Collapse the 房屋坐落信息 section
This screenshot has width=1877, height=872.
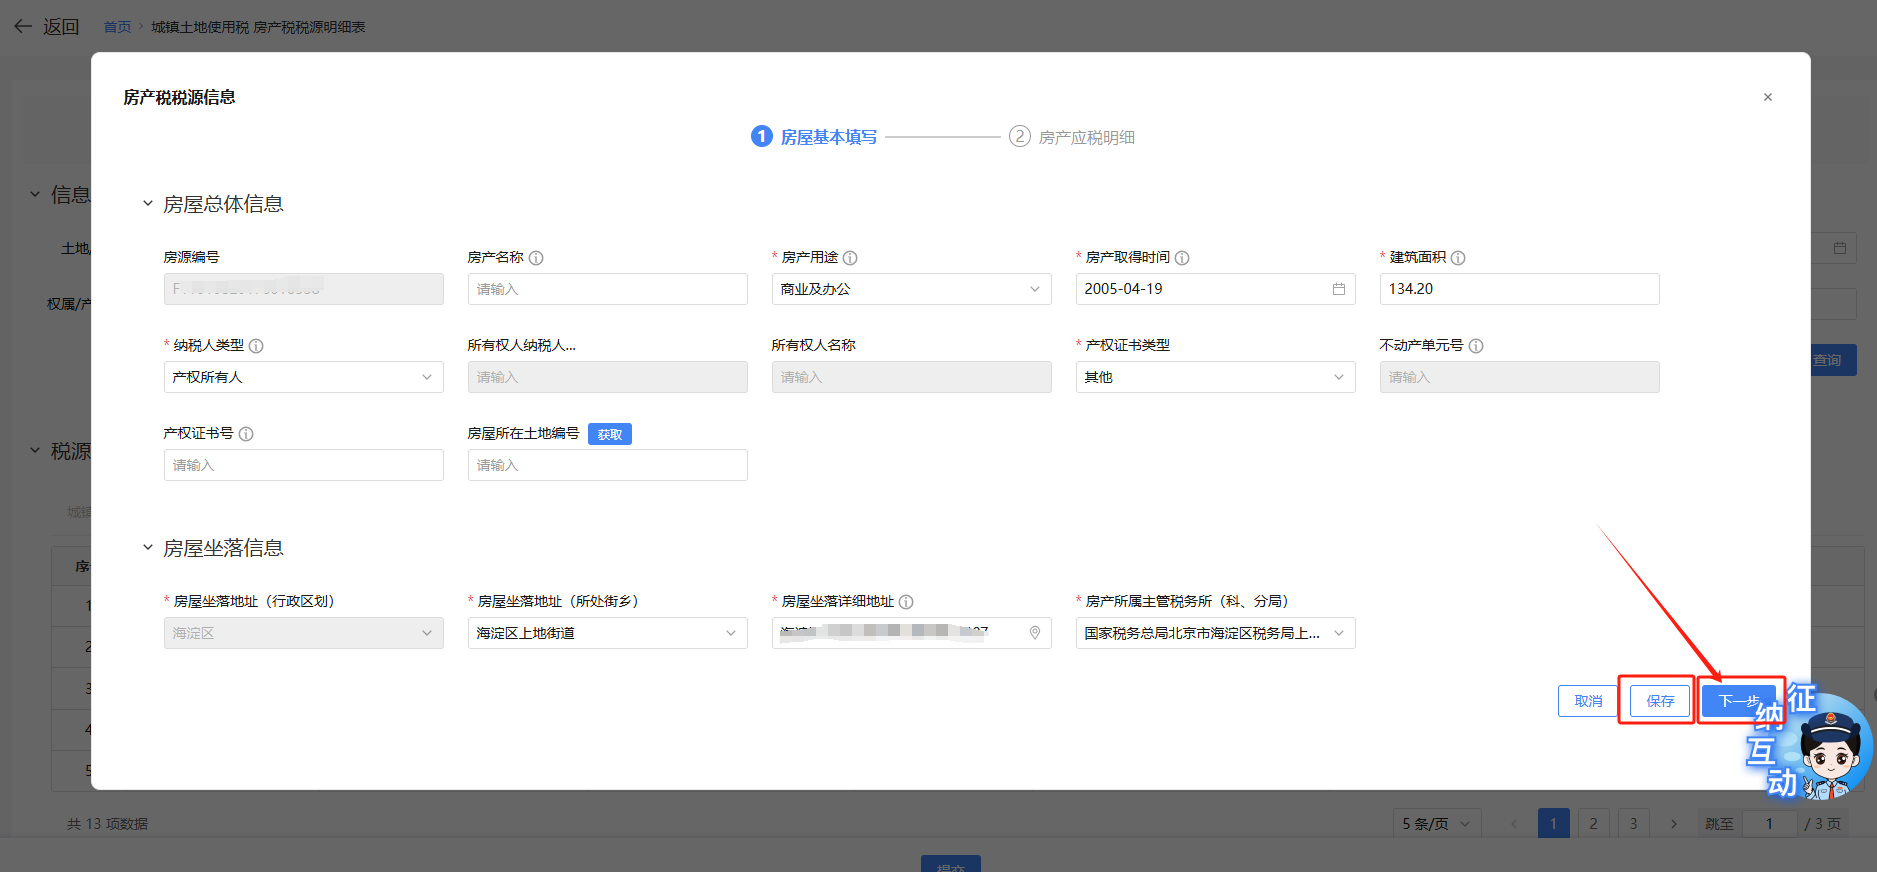click(148, 548)
